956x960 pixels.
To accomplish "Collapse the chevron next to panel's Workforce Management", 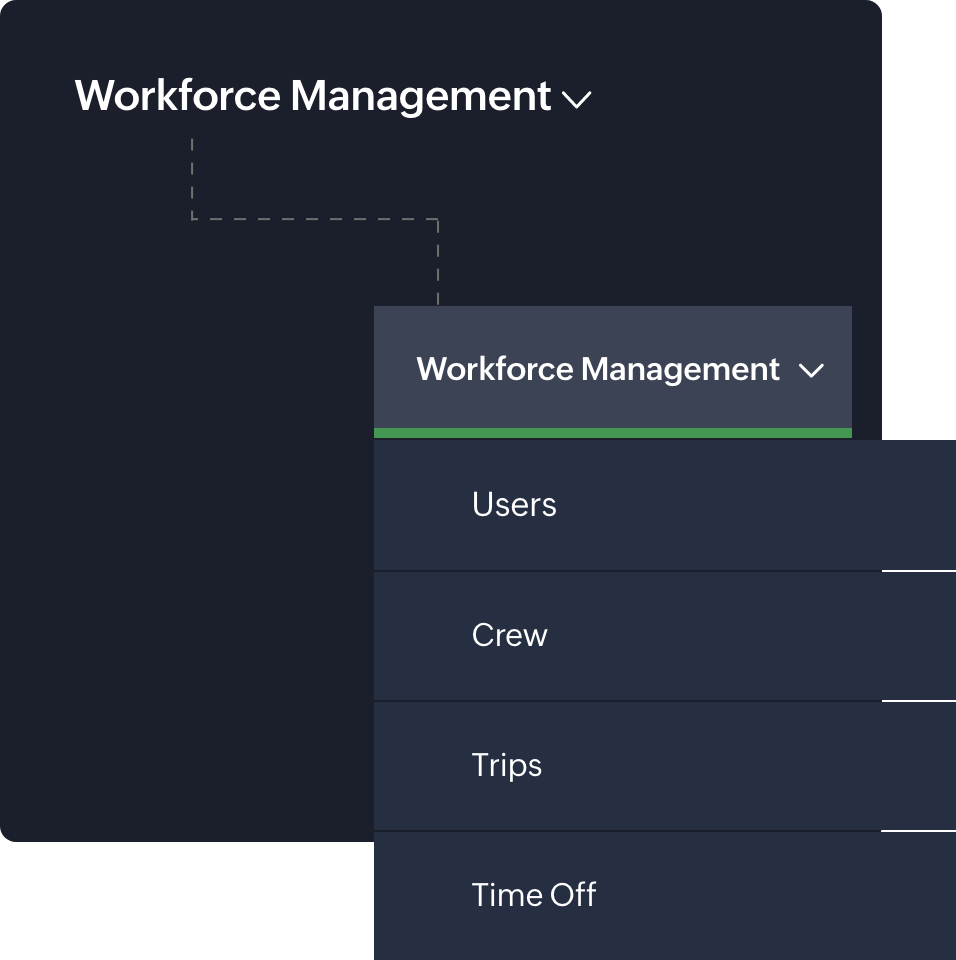I will [x=813, y=370].
